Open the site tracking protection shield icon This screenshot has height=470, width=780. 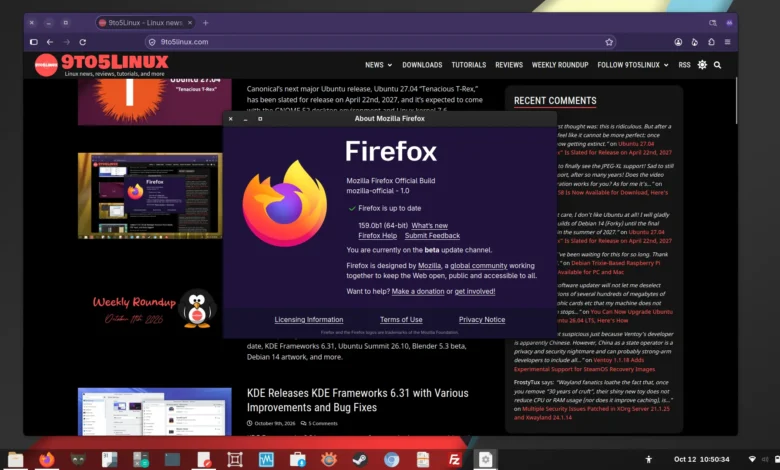[x=152, y=42]
